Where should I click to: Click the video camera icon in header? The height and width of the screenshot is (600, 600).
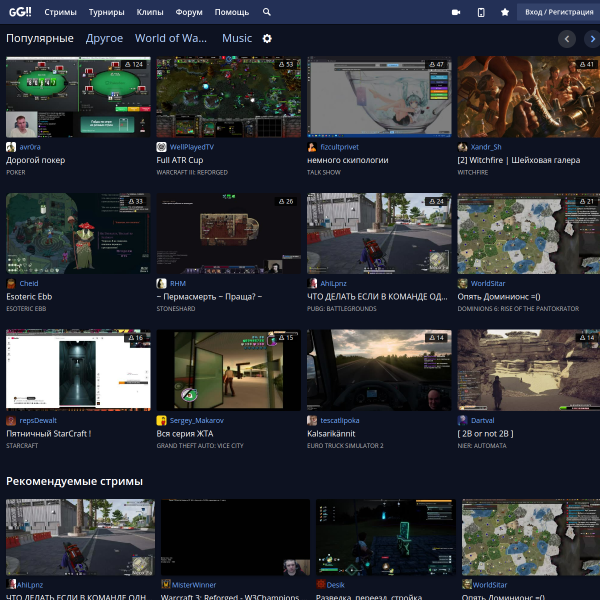(456, 12)
